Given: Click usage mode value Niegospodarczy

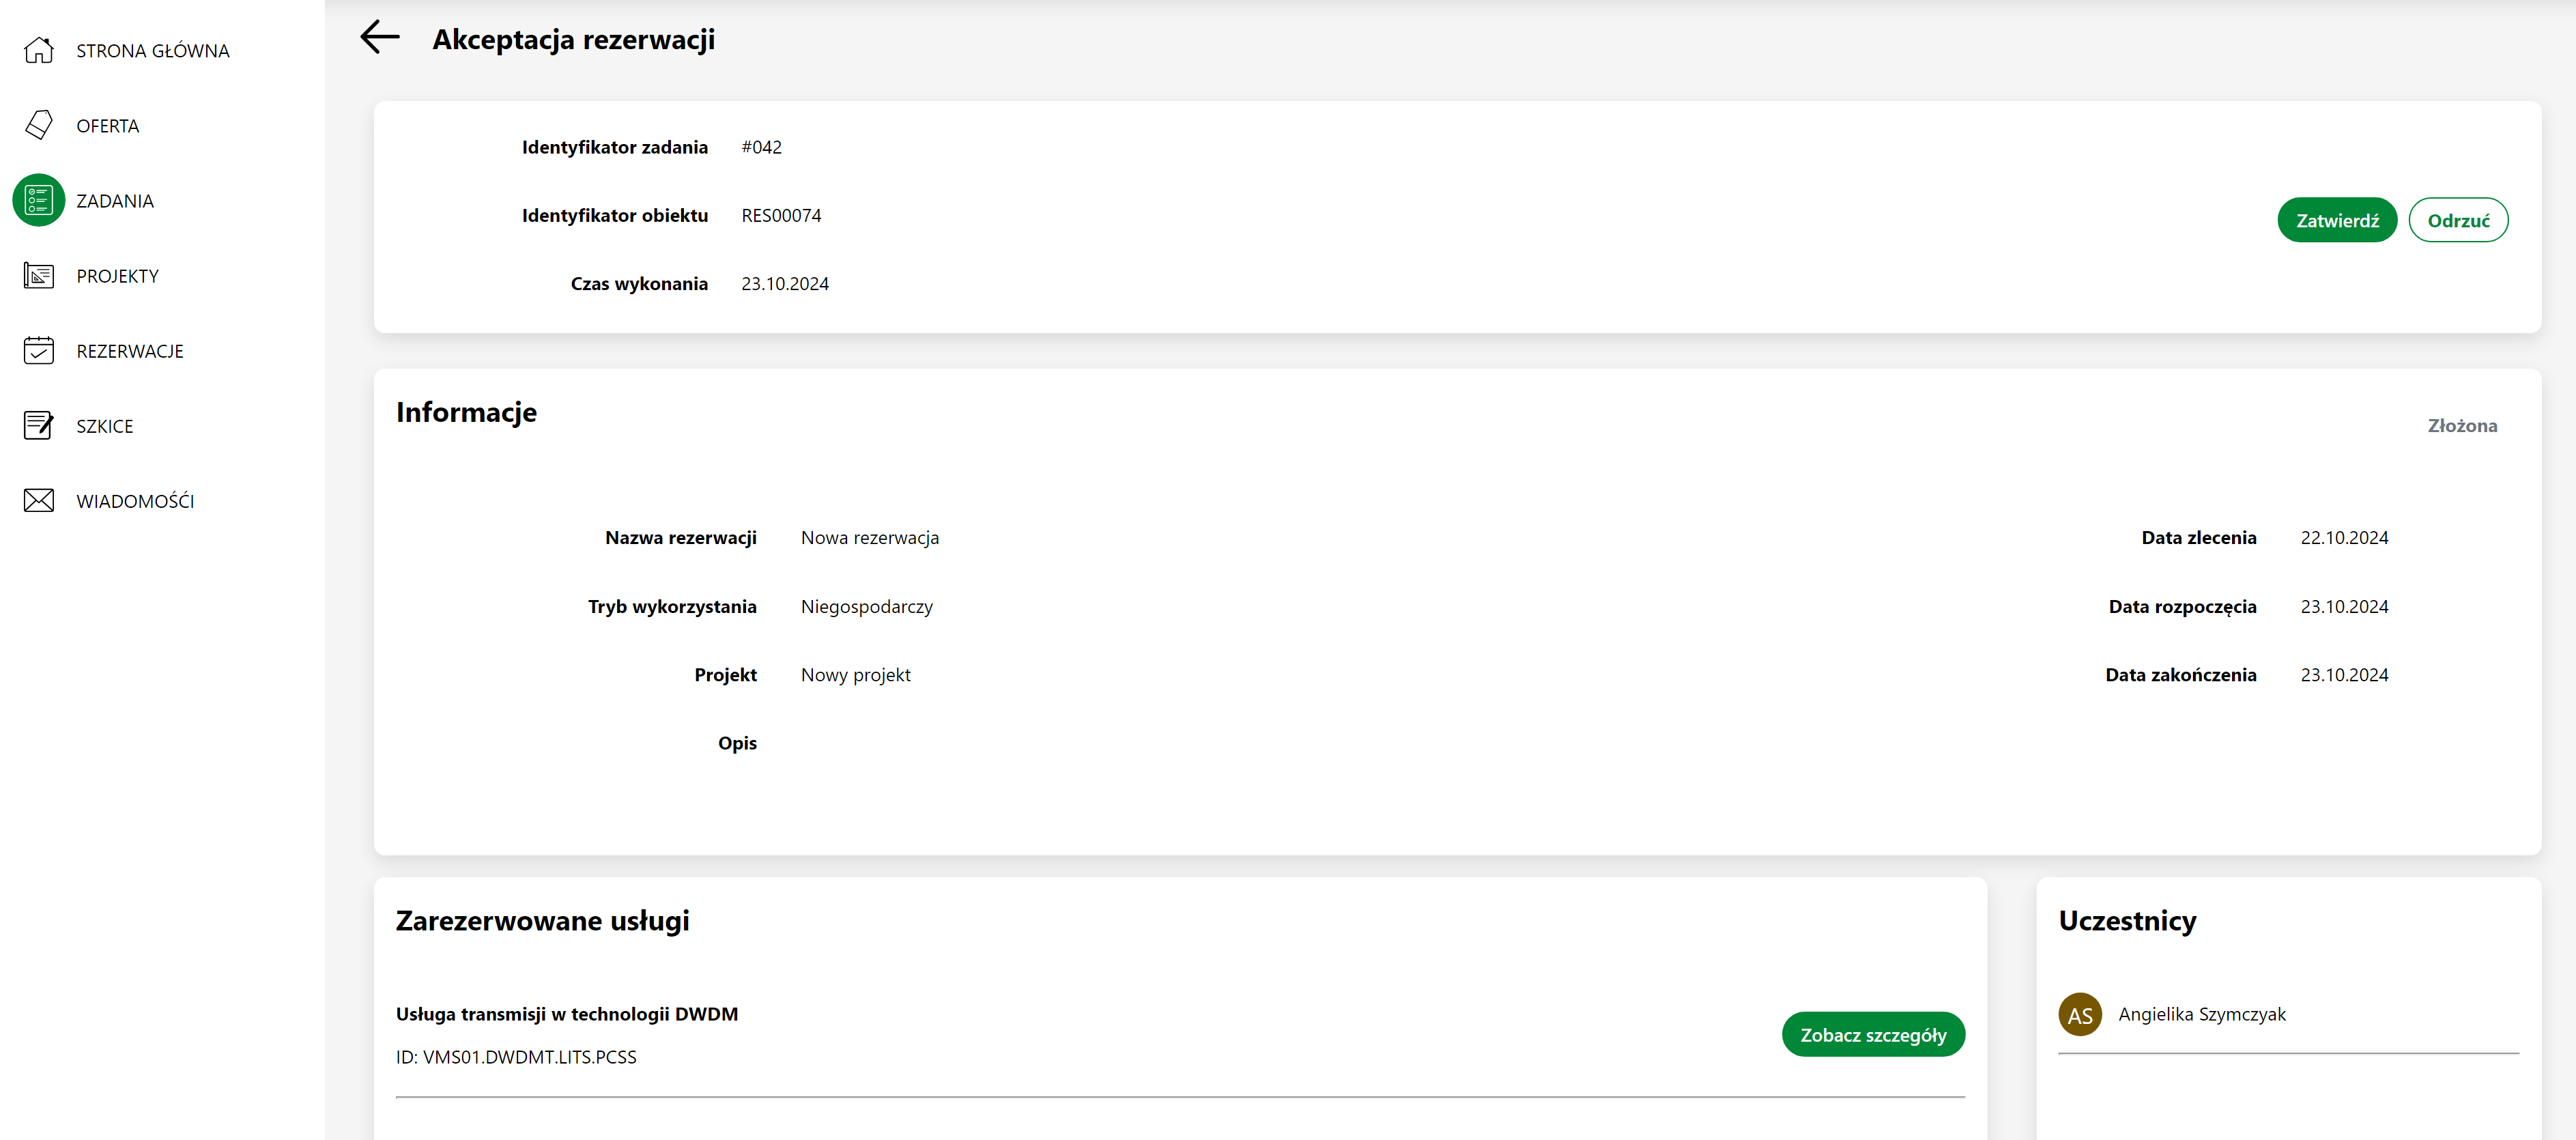Looking at the screenshot, I should tap(867, 607).
